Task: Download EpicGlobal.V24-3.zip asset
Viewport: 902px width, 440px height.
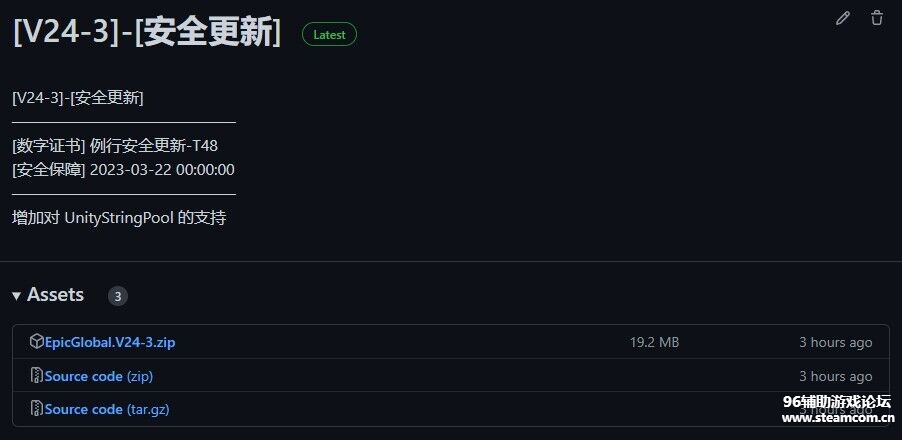Action: click(x=110, y=342)
